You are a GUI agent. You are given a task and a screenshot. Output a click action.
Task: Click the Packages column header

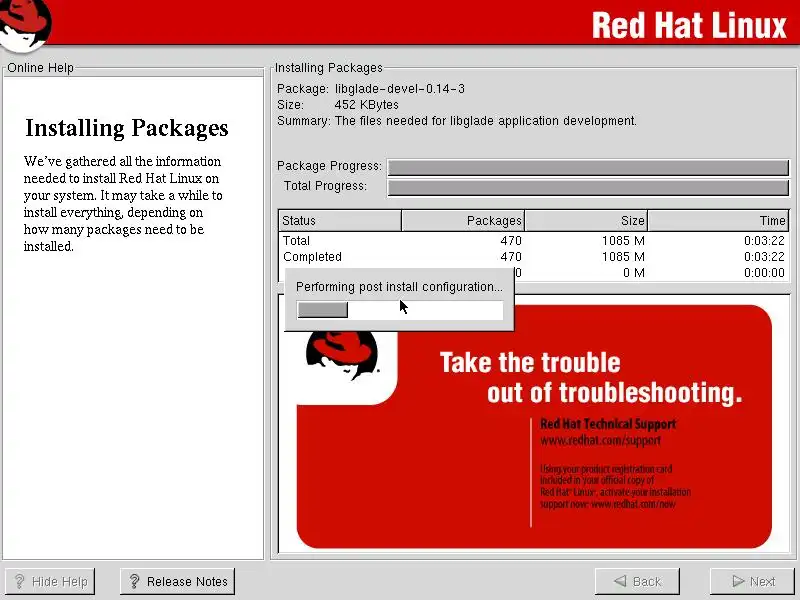(463, 220)
